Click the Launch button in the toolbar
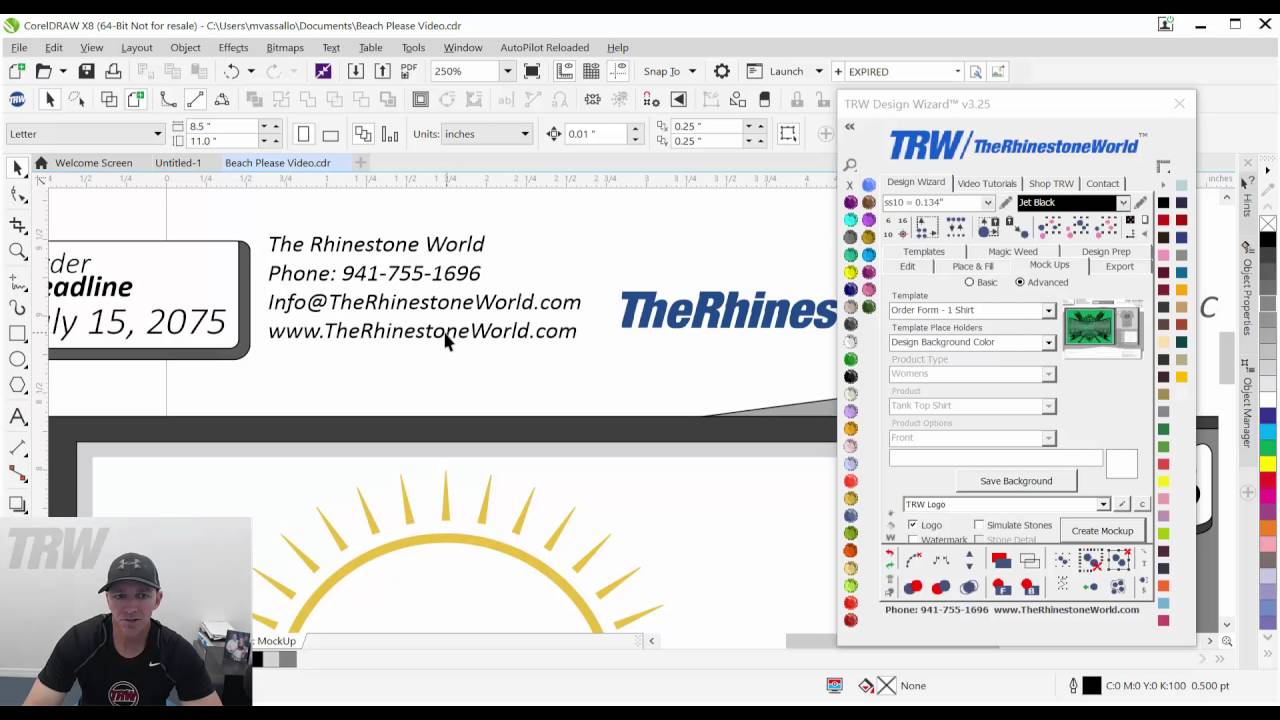The image size is (1280, 720). click(x=785, y=71)
